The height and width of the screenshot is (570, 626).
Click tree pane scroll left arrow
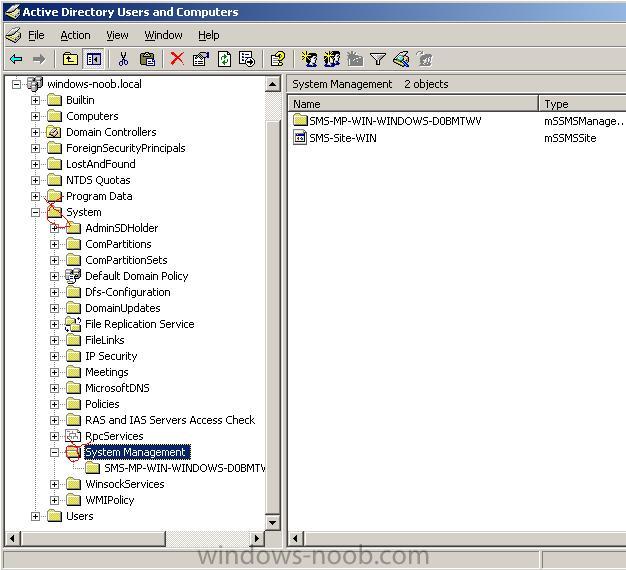[12, 538]
